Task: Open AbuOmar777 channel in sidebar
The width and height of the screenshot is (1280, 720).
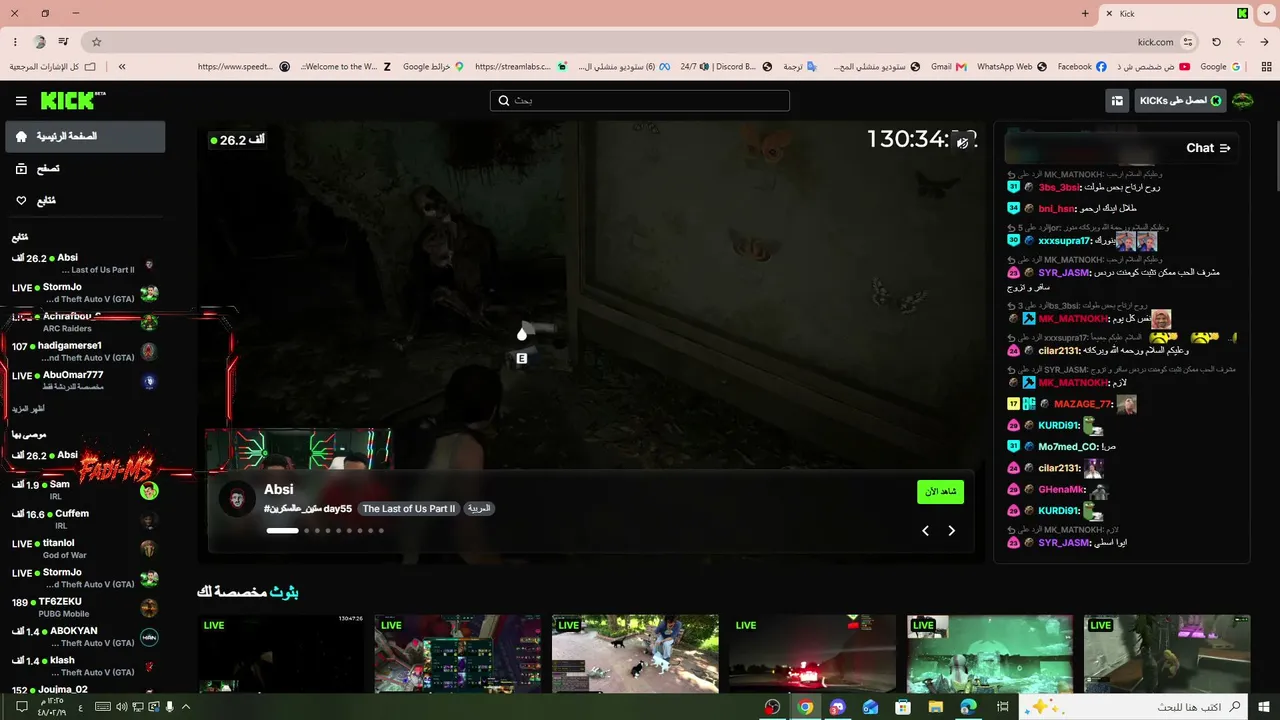Action: 85,381
